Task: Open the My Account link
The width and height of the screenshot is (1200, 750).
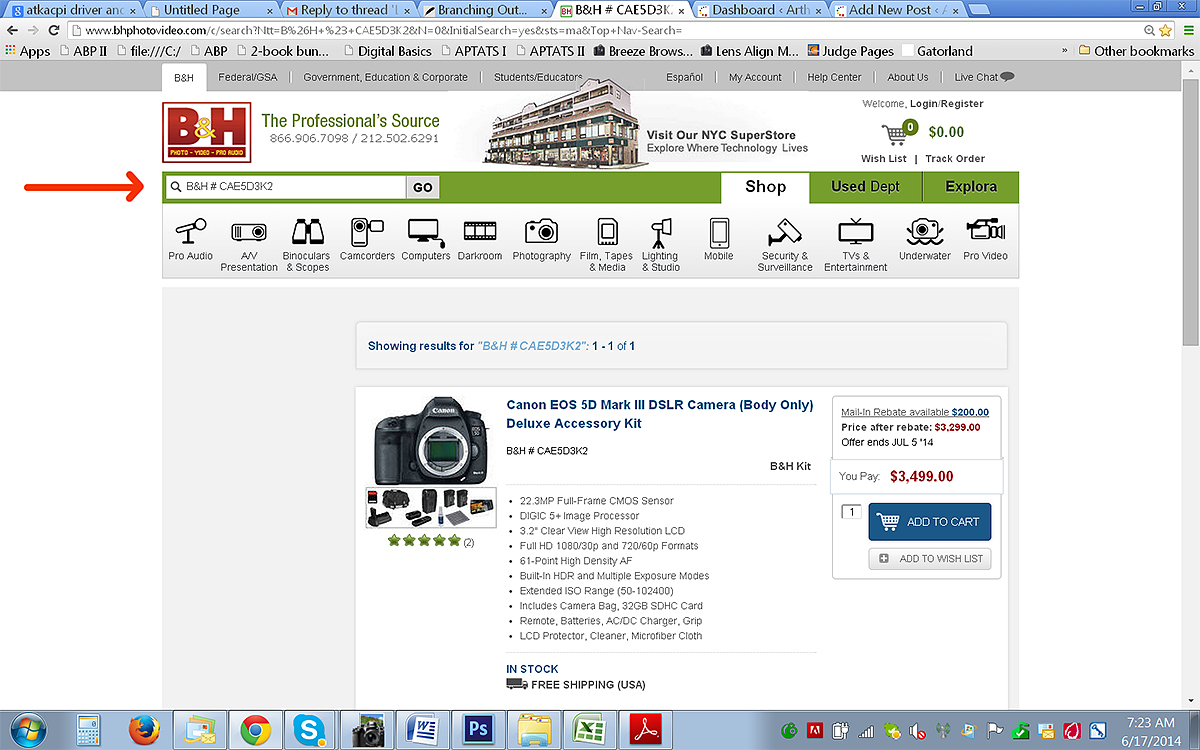Action: pos(755,77)
